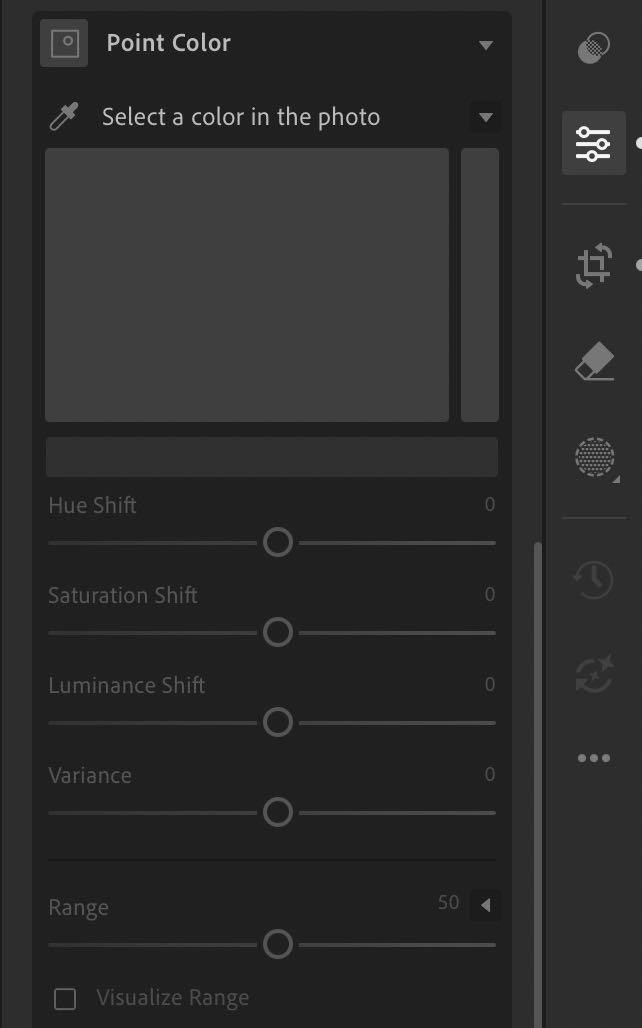The height and width of the screenshot is (1028, 642).
Task: Click the Saturation Shift slider handle
Action: (x=278, y=633)
